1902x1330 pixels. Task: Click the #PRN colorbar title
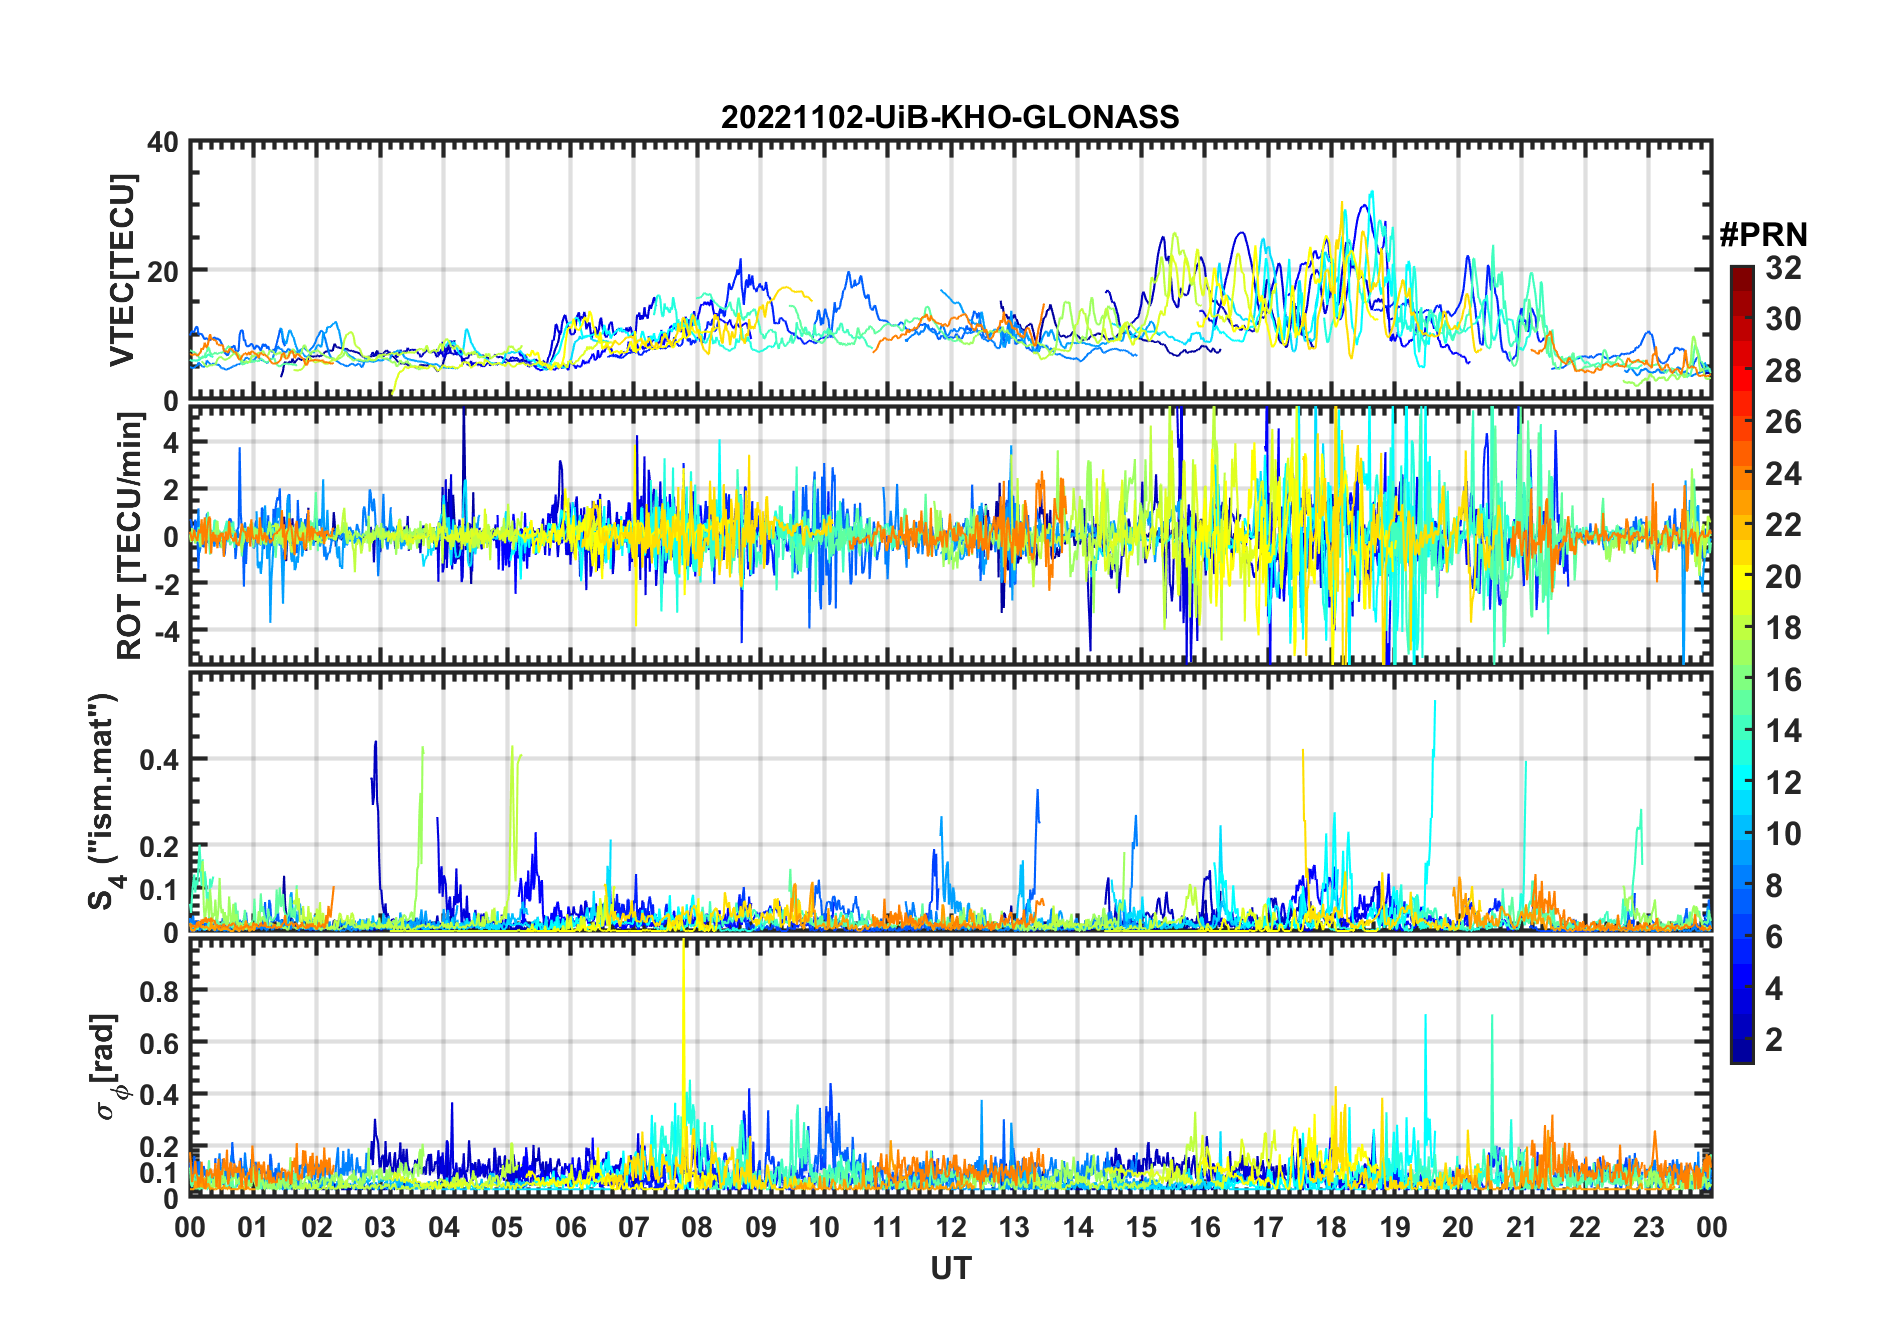[x=1763, y=235]
